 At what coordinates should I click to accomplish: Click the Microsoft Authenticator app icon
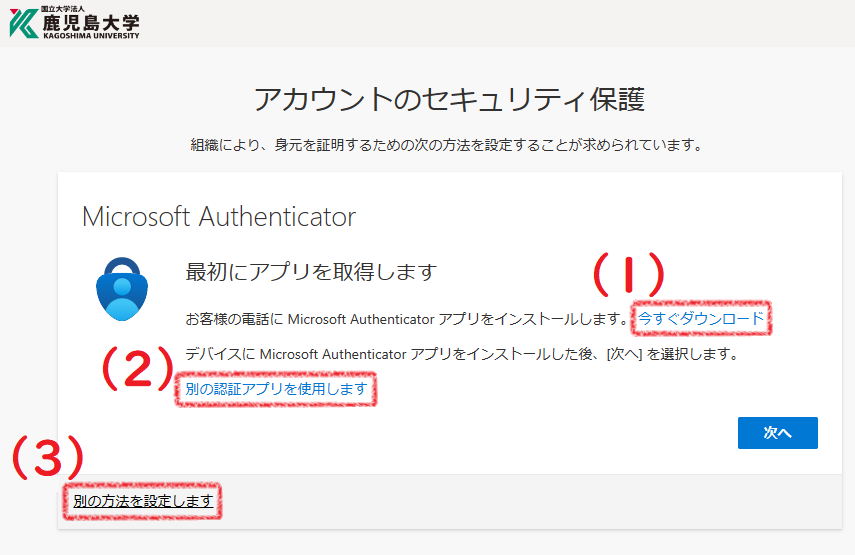click(x=122, y=289)
